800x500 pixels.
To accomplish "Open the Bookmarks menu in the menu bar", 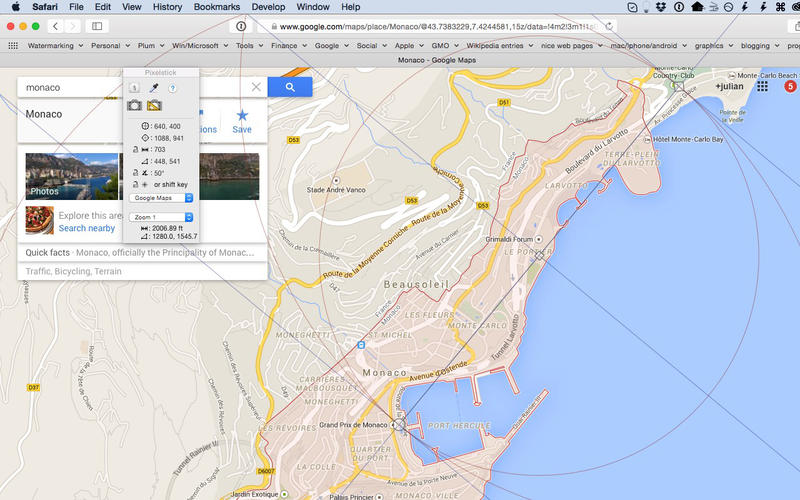I will 217,7.
